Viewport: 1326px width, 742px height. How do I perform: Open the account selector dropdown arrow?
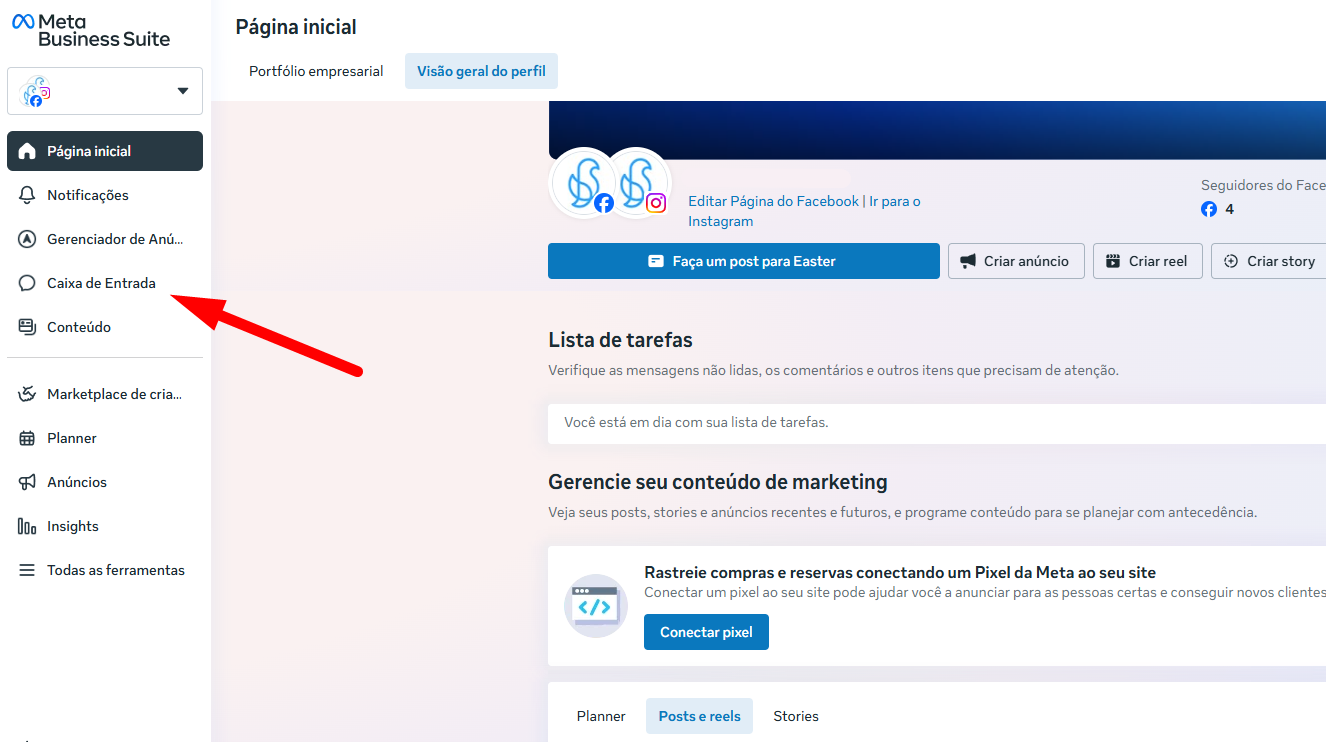point(183,91)
